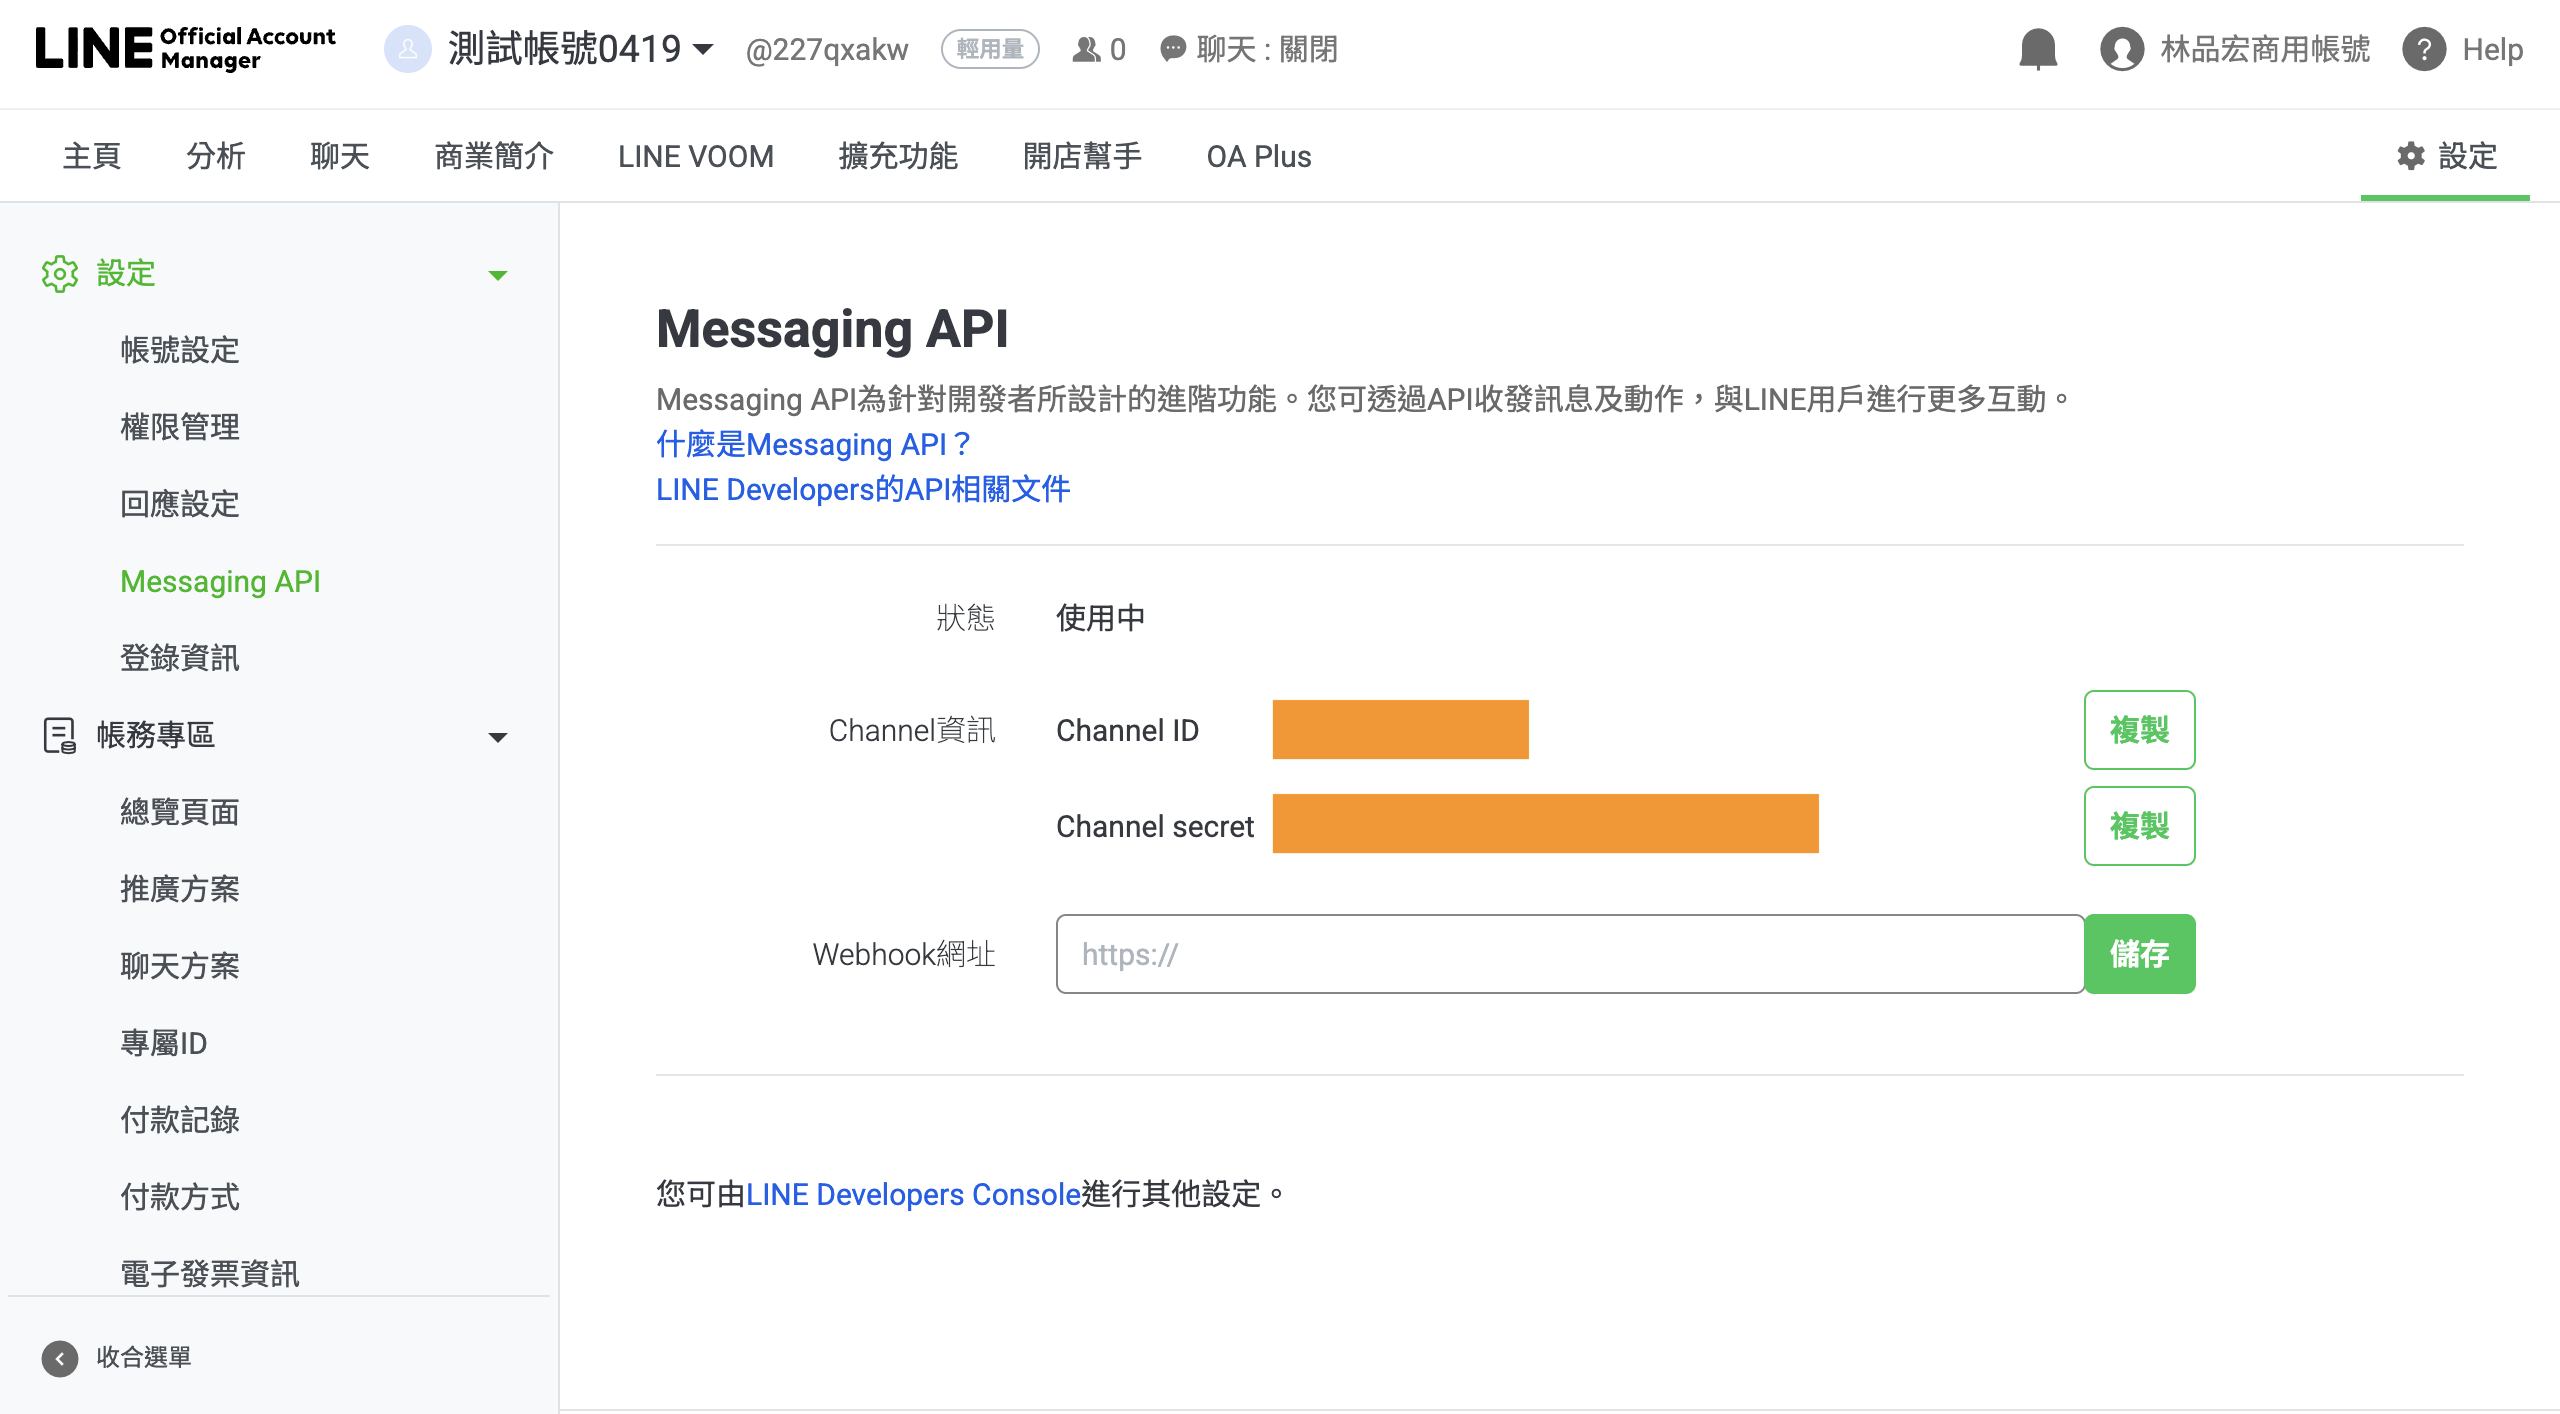Click the @227qxakw account ID
This screenshot has height=1414, width=2560.
(x=827, y=49)
